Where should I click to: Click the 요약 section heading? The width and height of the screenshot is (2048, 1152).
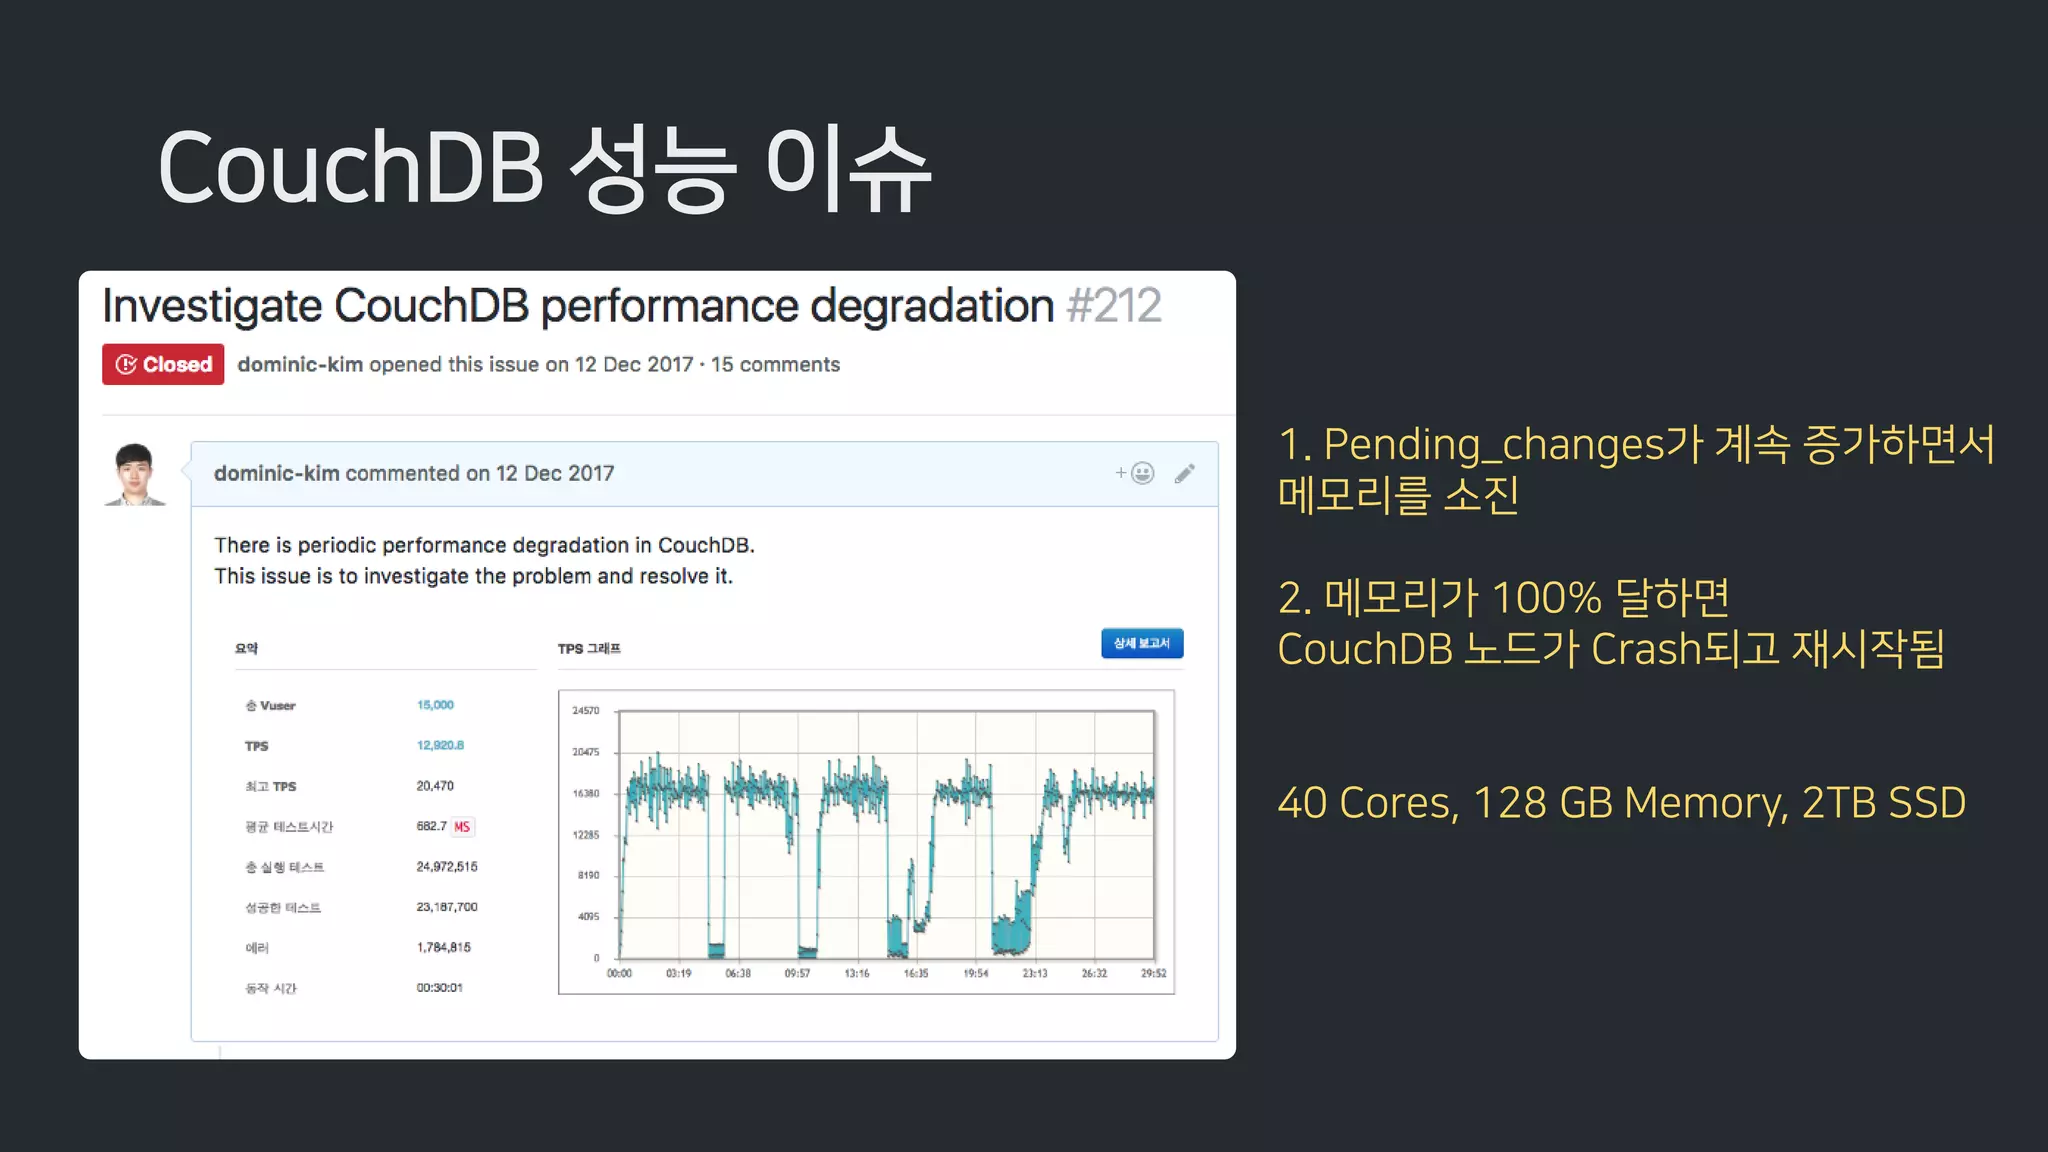(x=246, y=649)
